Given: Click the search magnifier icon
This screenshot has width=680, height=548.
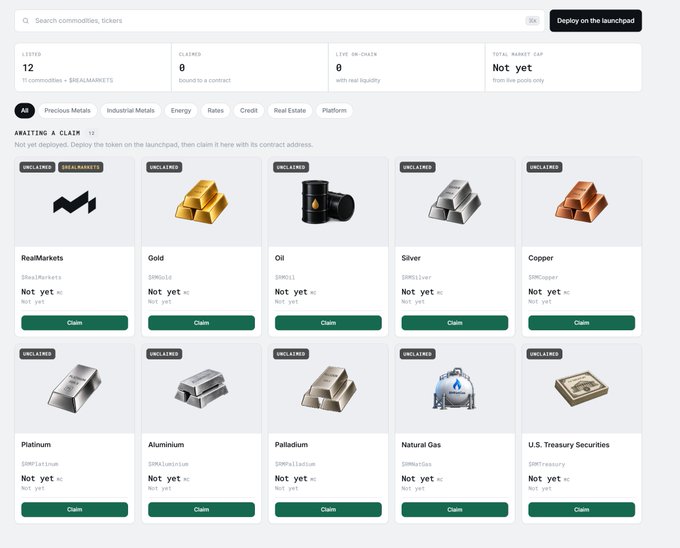Looking at the screenshot, I should coord(26,21).
